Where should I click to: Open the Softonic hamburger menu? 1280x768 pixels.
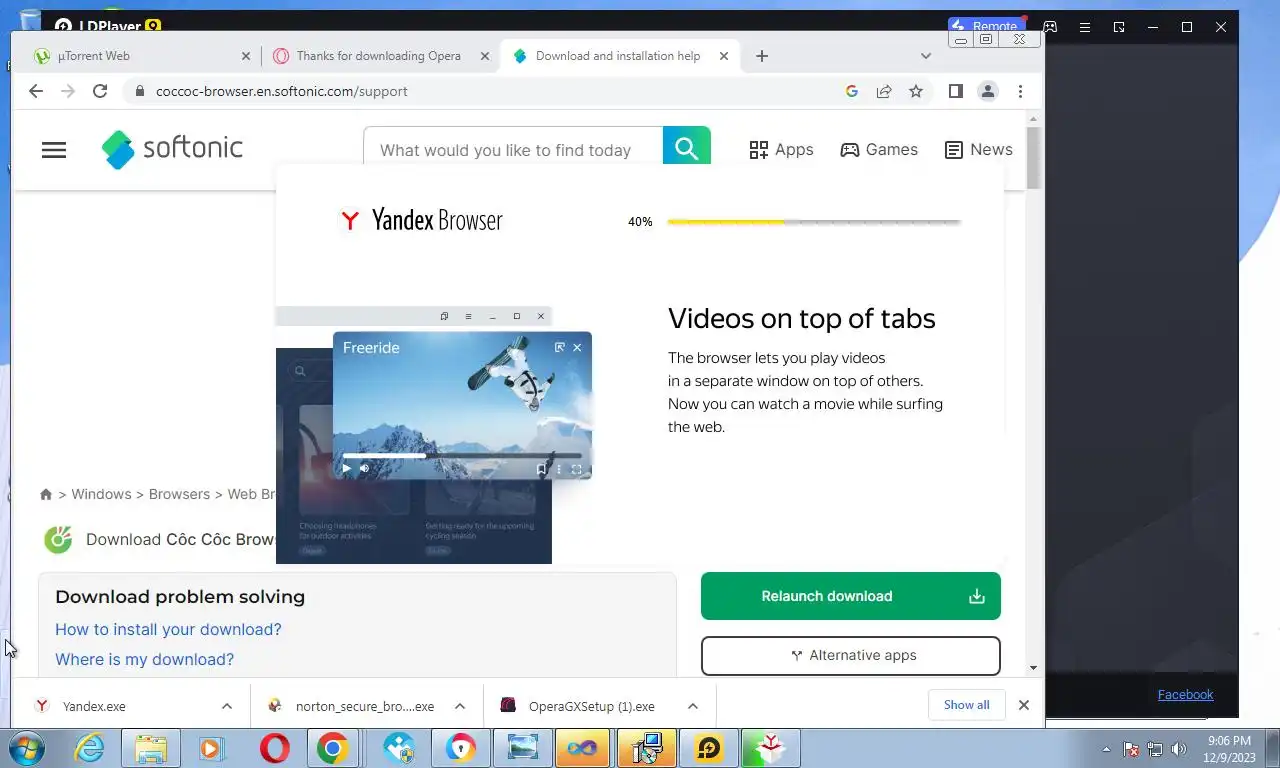click(54, 150)
